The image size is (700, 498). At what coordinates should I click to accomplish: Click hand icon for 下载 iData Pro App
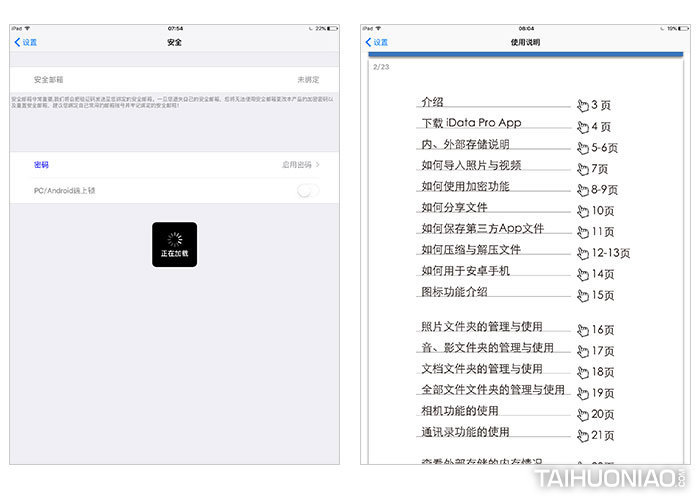(583, 127)
